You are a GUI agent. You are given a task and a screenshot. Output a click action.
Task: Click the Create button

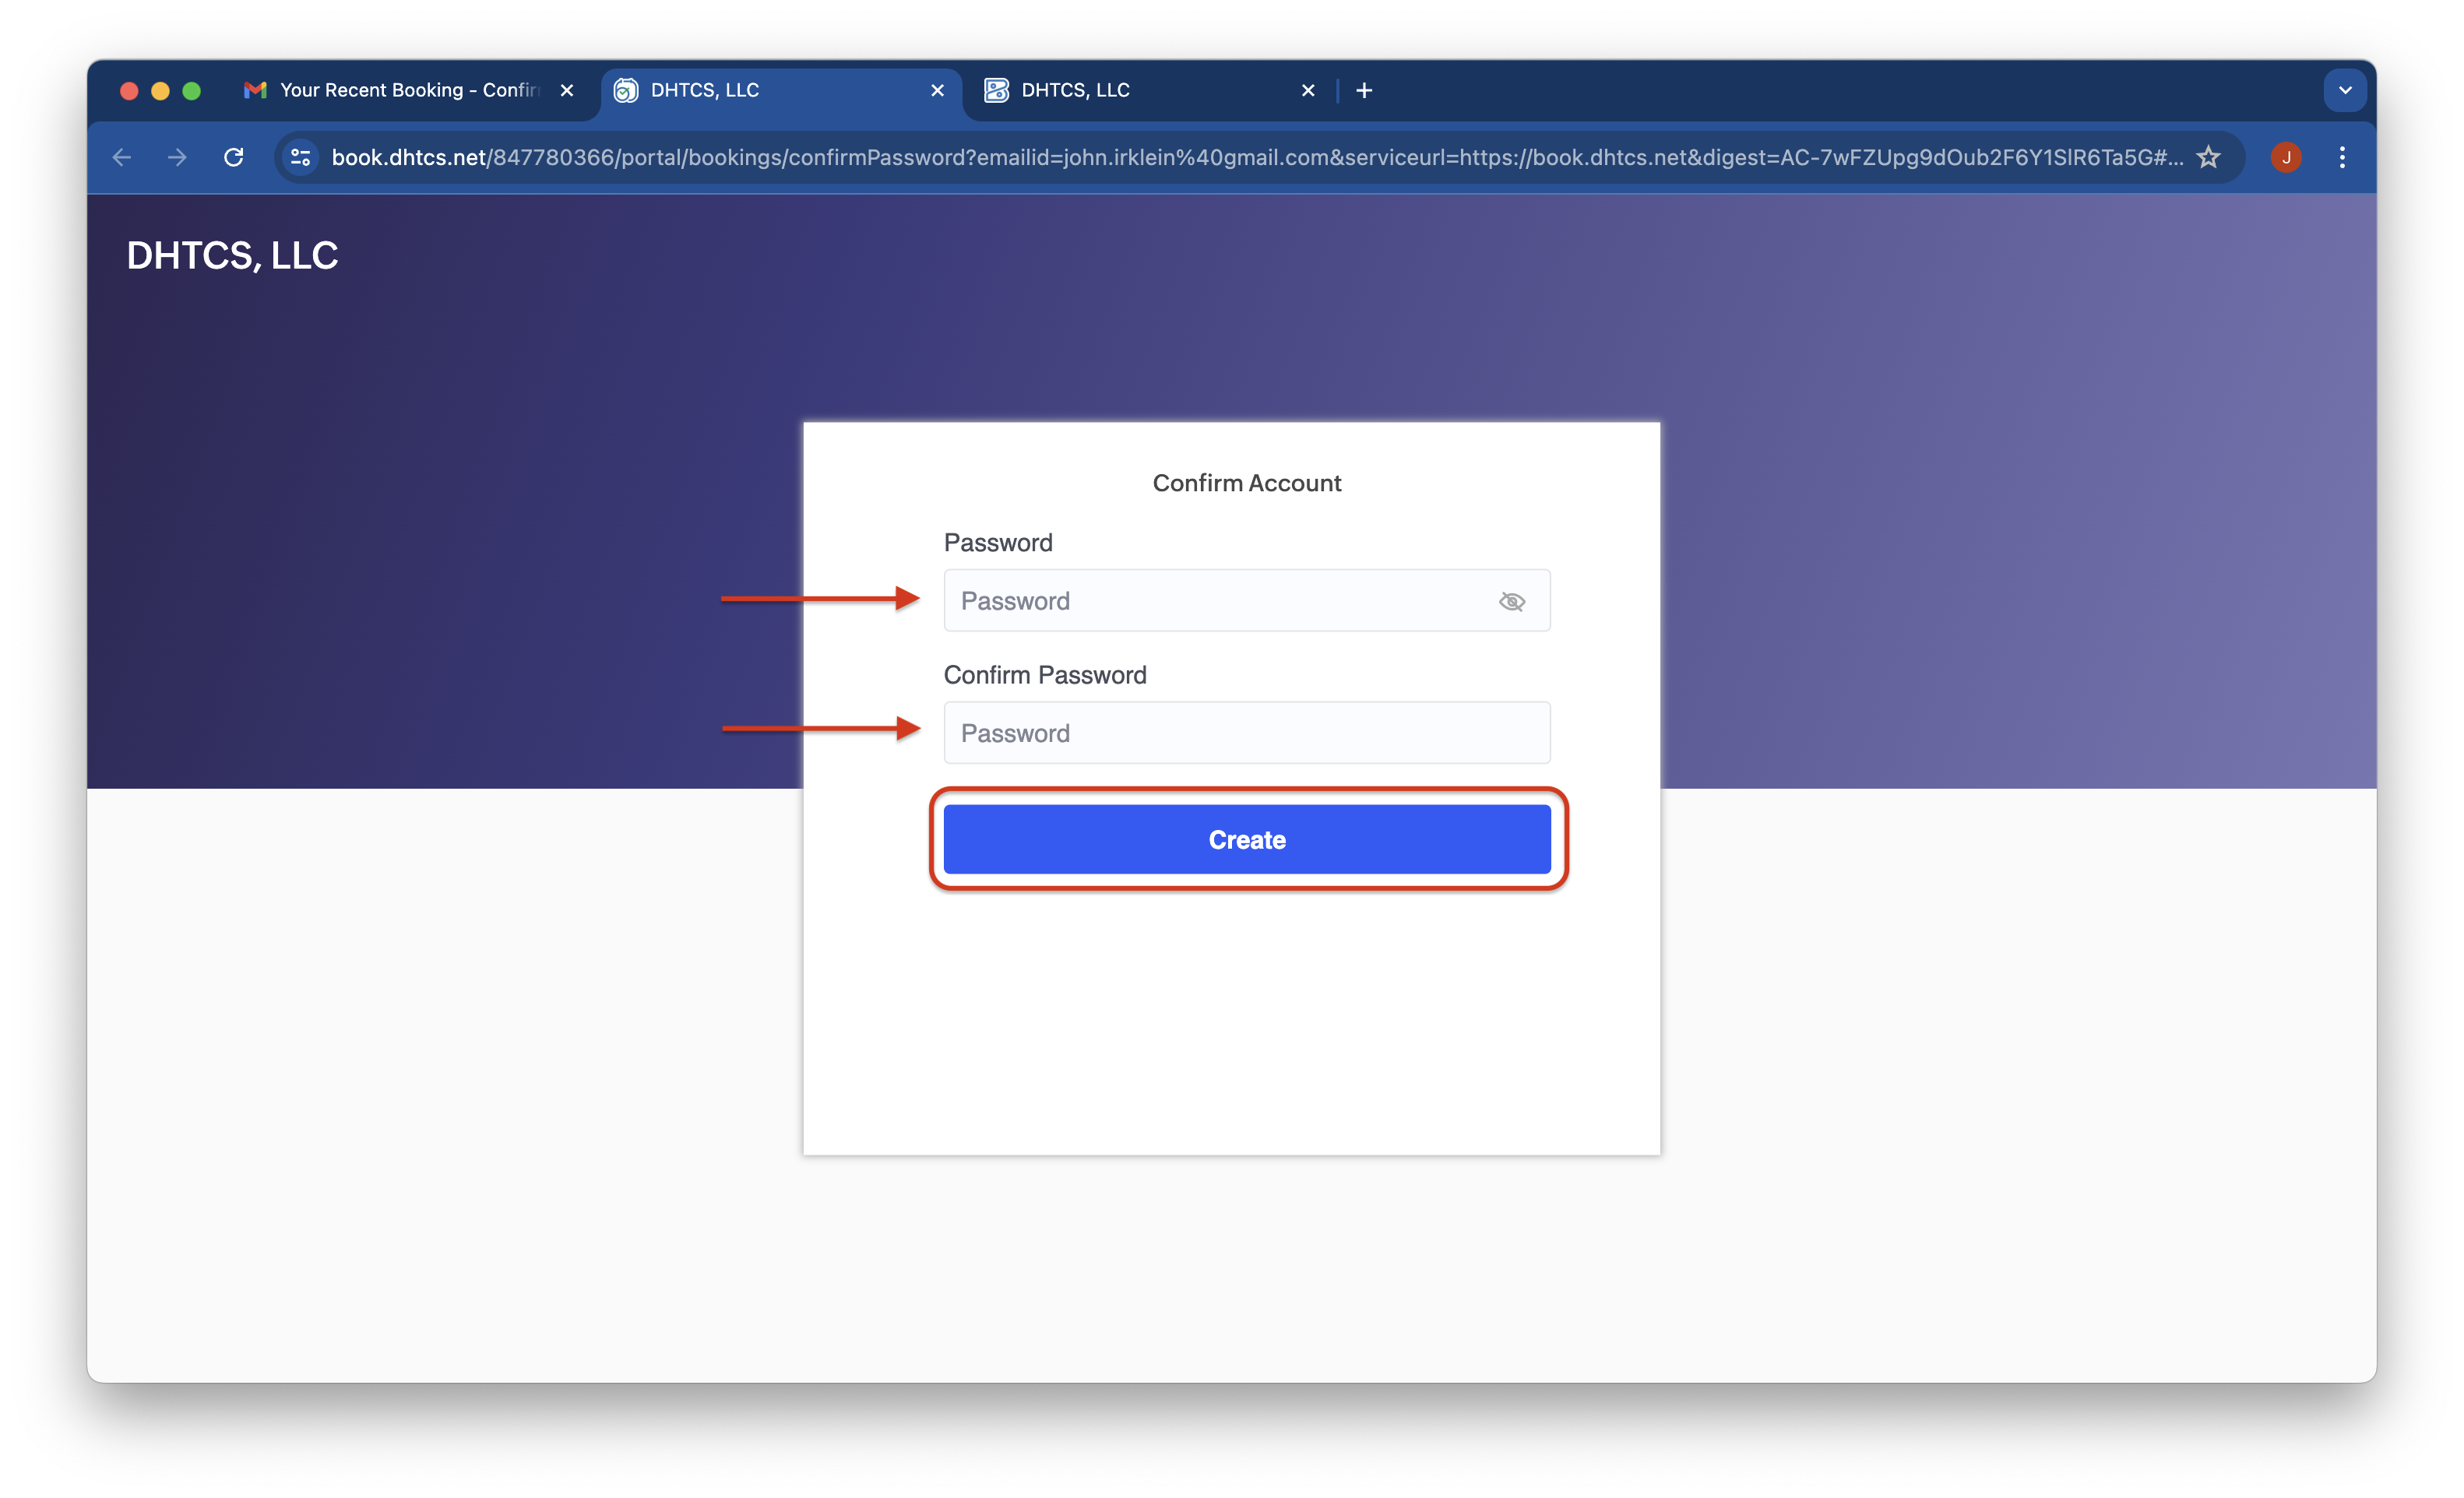tap(1246, 839)
